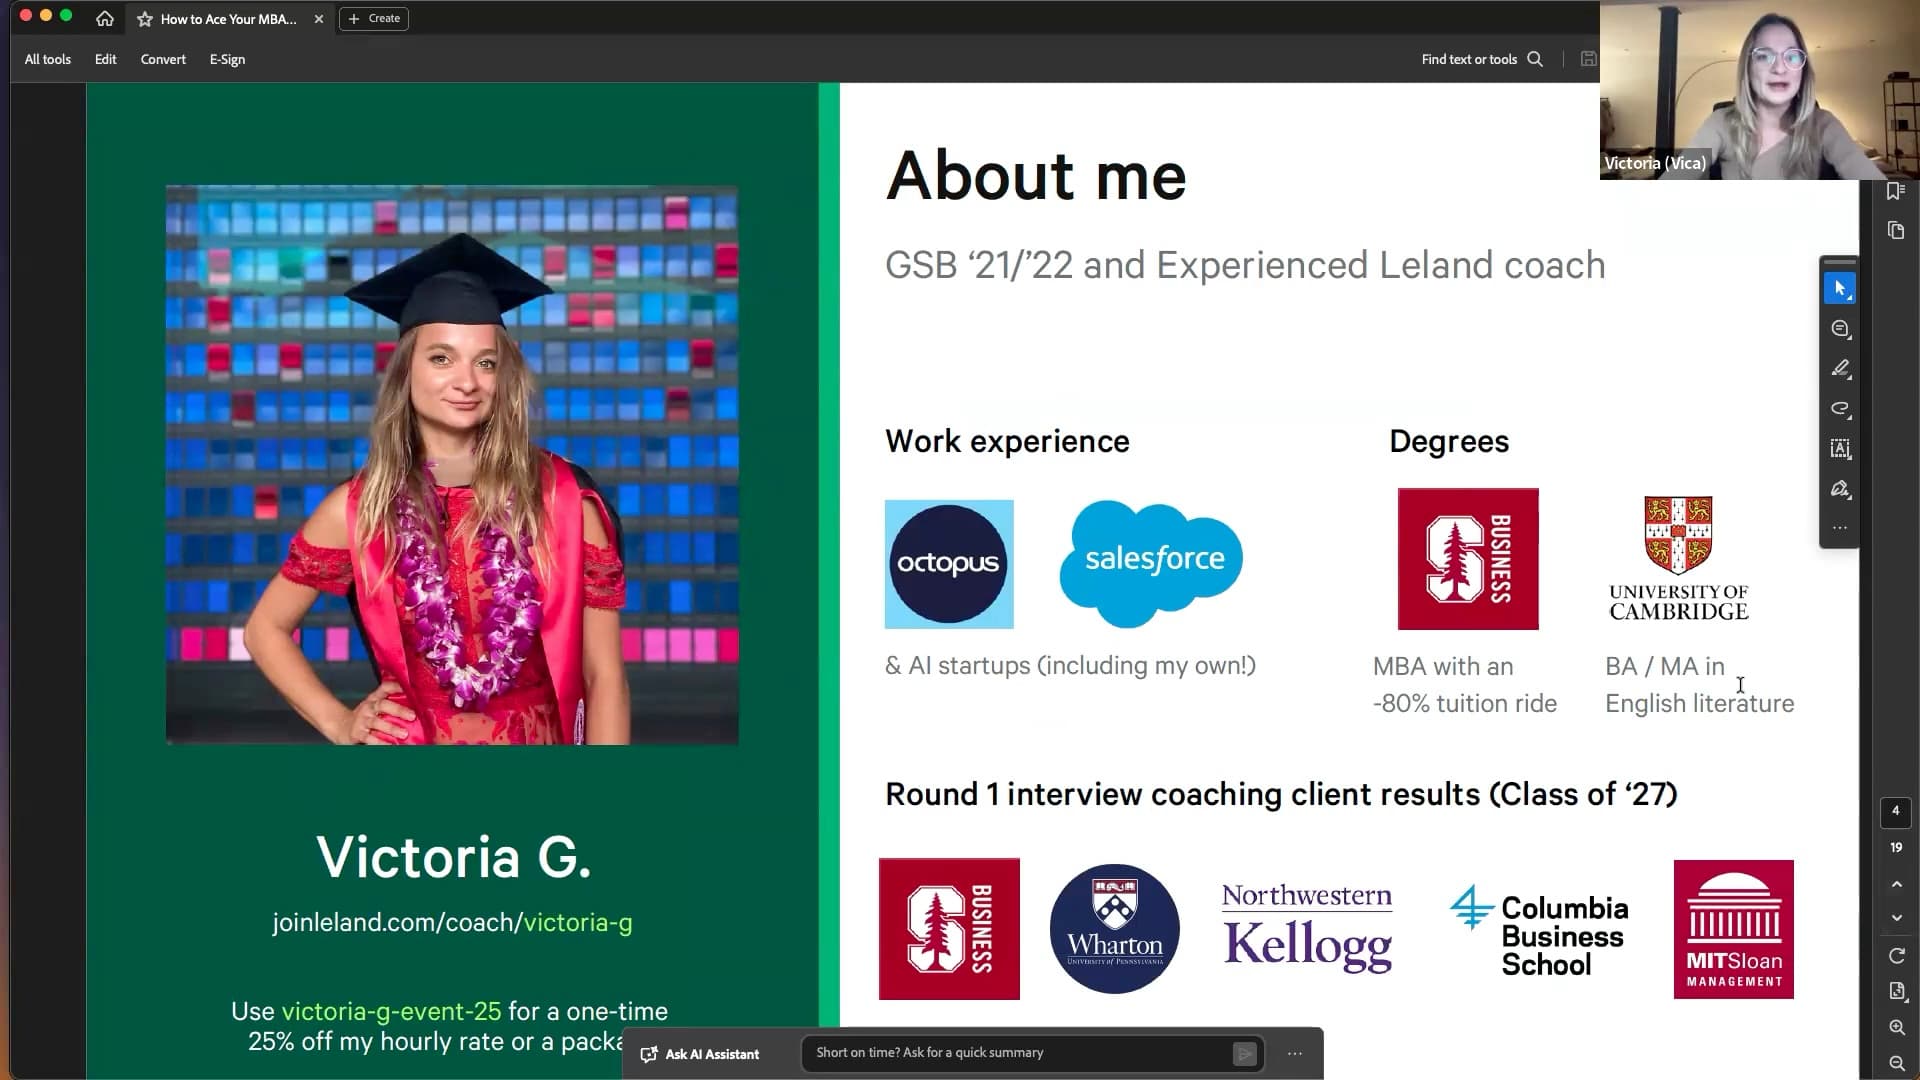Zoom in on the document
This screenshot has width=1920, height=1080.
click(x=1896, y=1027)
